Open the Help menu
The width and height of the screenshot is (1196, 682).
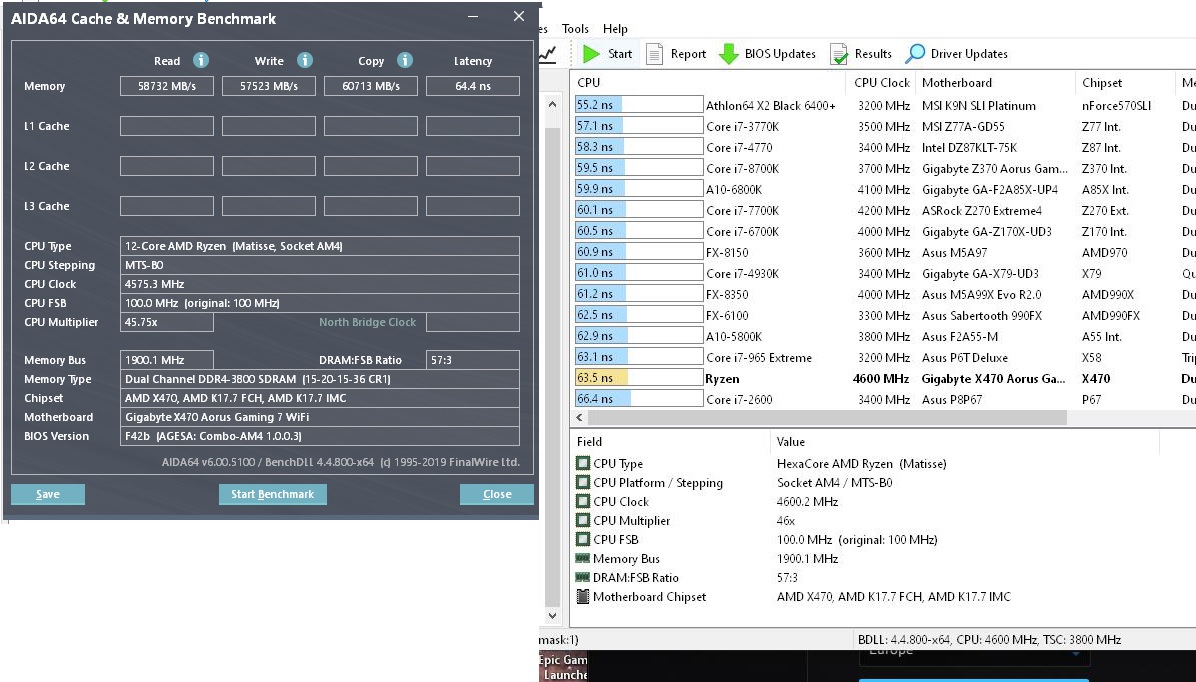click(x=616, y=29)
